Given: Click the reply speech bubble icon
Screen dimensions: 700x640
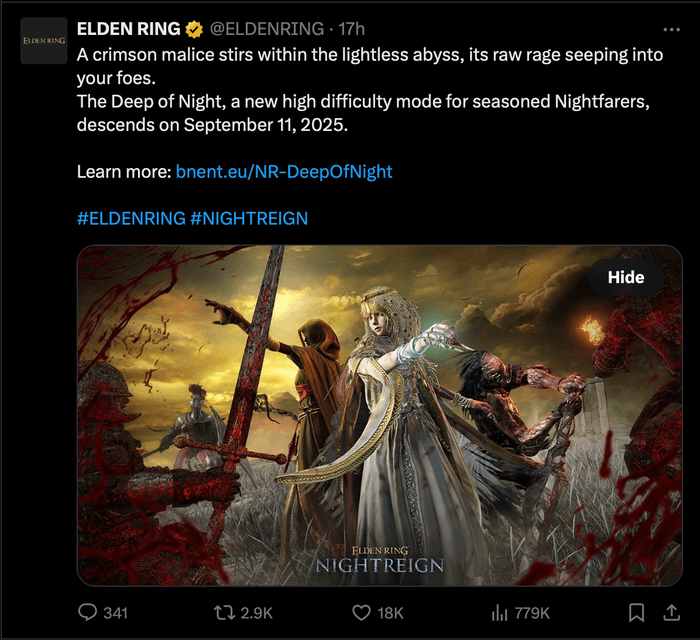Looking at the screenshot, I should coord(87,612).
